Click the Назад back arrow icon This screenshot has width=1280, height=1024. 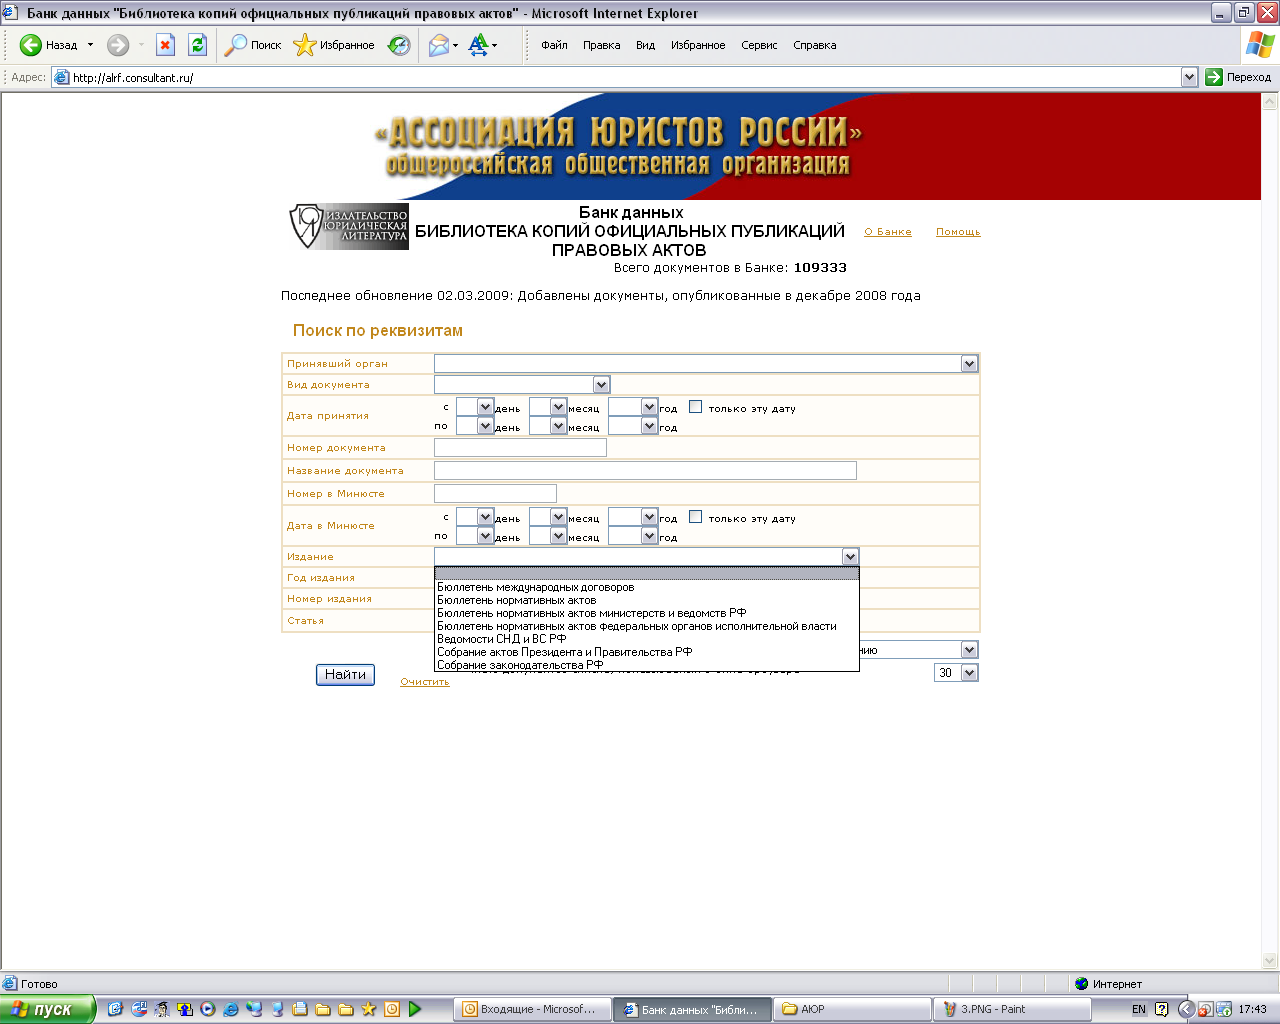[31, 45]
